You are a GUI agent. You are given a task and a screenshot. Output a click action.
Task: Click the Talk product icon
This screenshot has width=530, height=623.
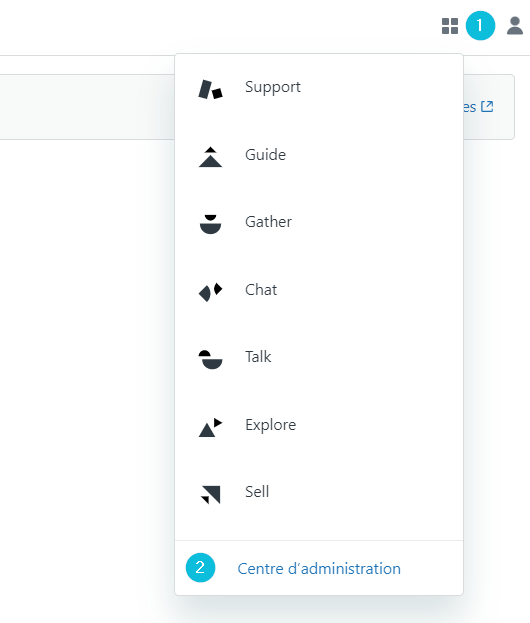[211, 360]
